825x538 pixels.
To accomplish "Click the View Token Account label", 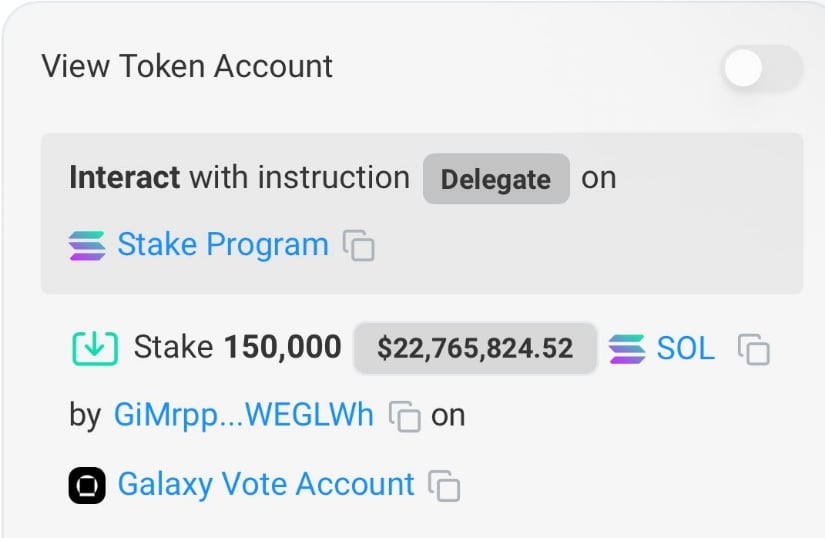I will [x=187, y=67].
